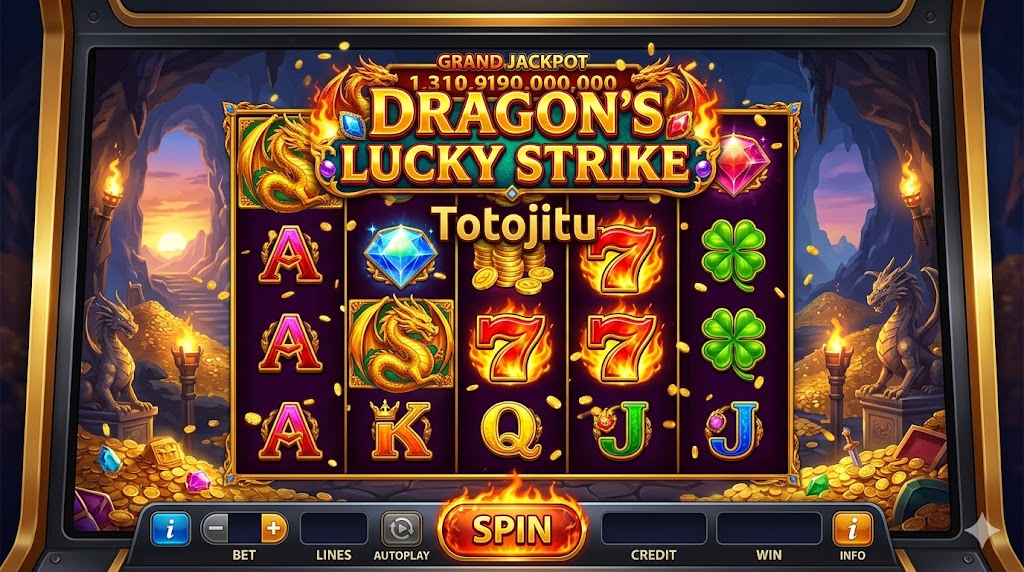Click the Win display field
The image size is (1024, 572).
coord(769,528)
